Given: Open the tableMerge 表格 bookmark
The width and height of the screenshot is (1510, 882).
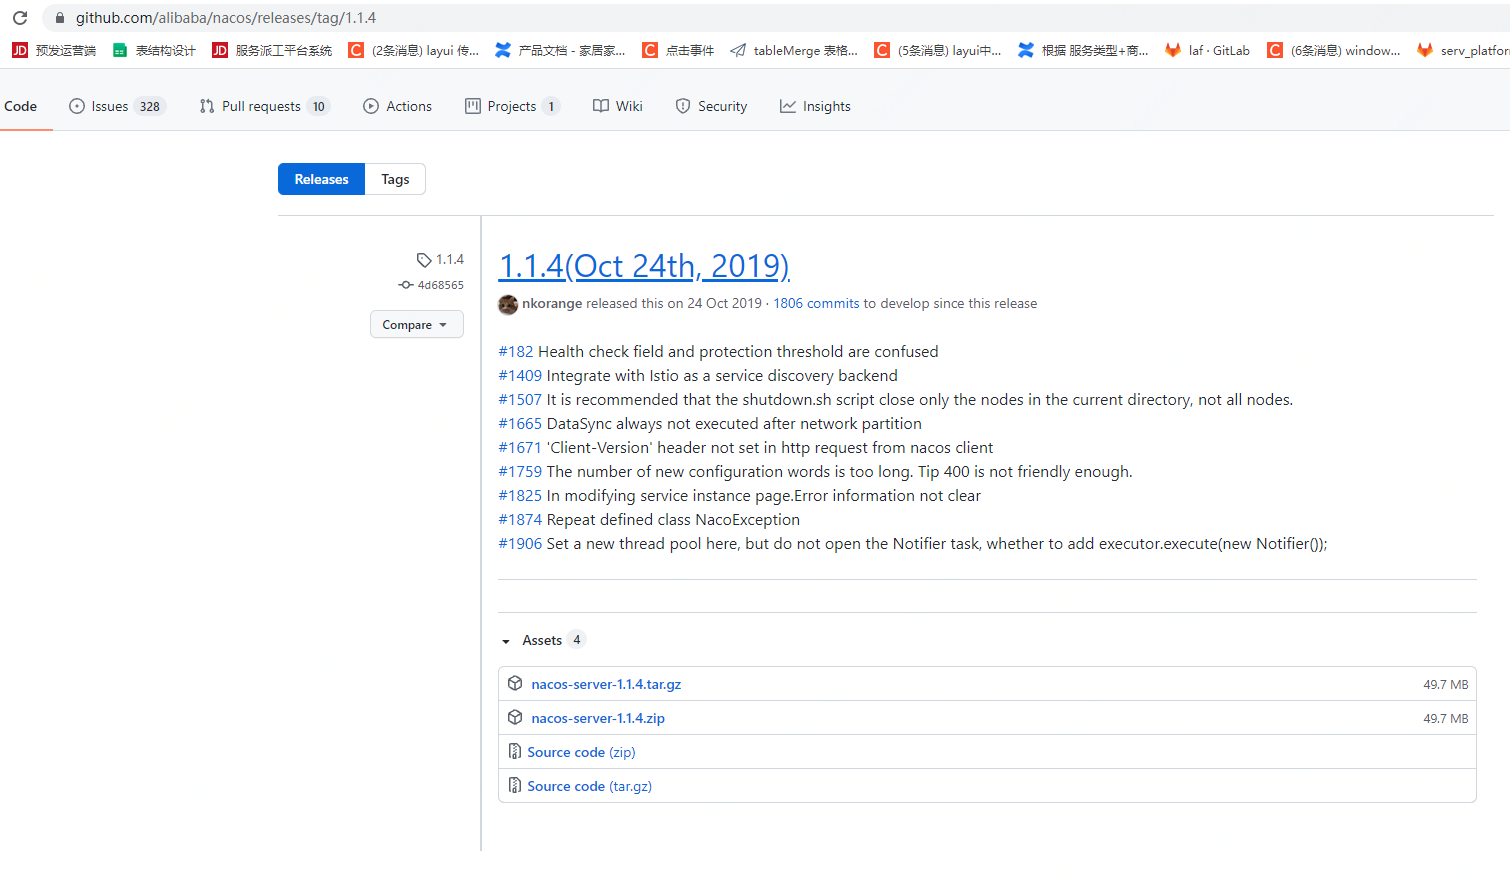Looking at the screenshot, I should (794, 50).
